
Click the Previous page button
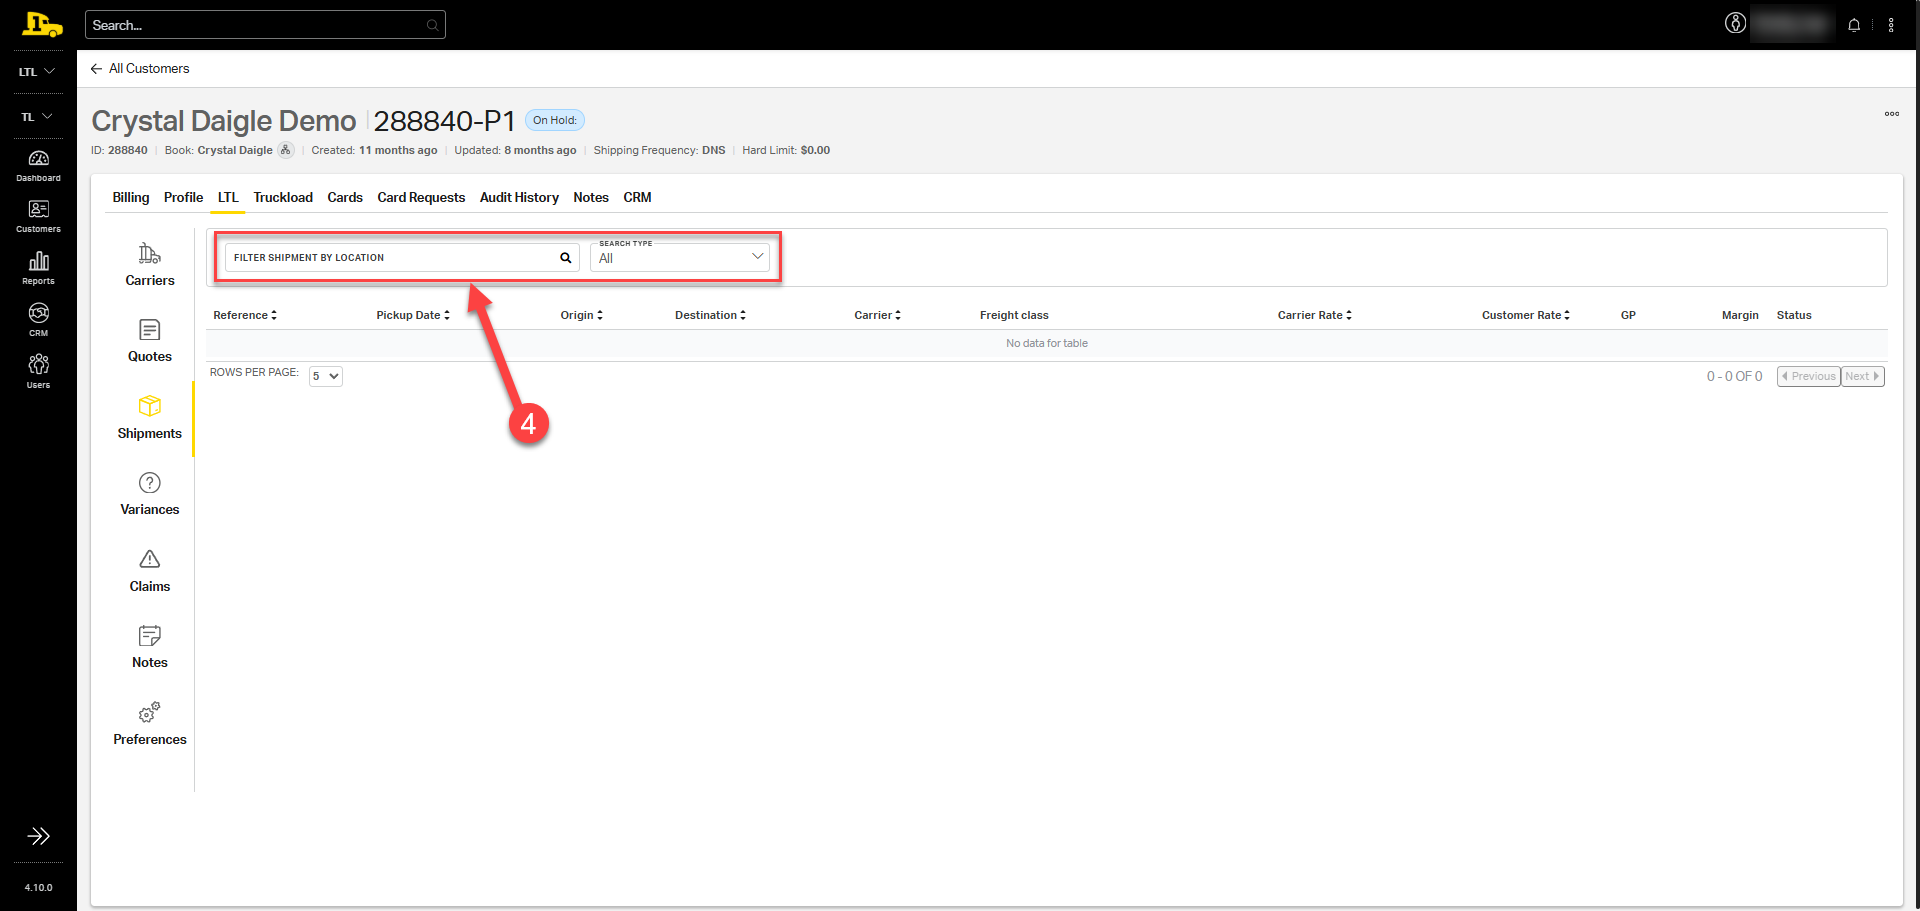point(1808,376)
